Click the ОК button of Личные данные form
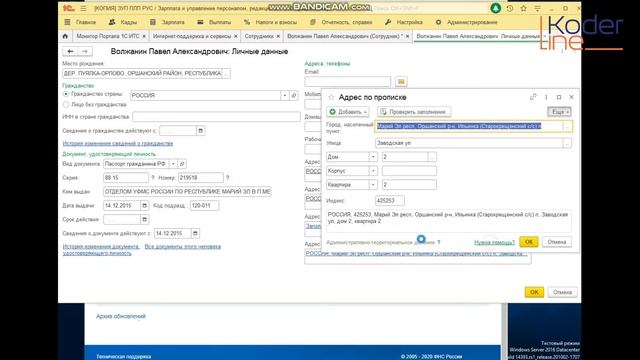The height and width of the screenshot is (360, 640). pos(534,292)
